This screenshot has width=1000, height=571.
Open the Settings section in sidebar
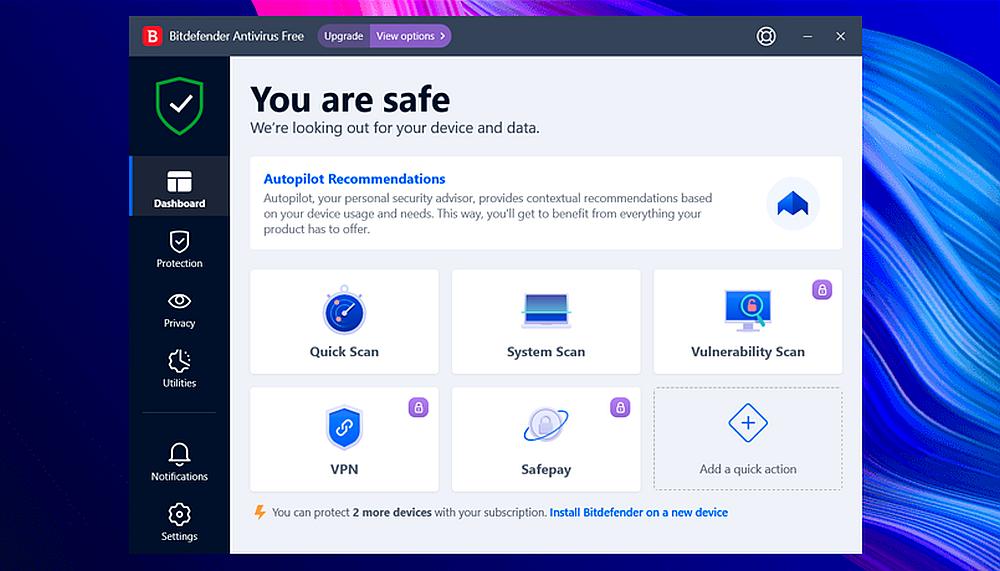click(179, 522)
